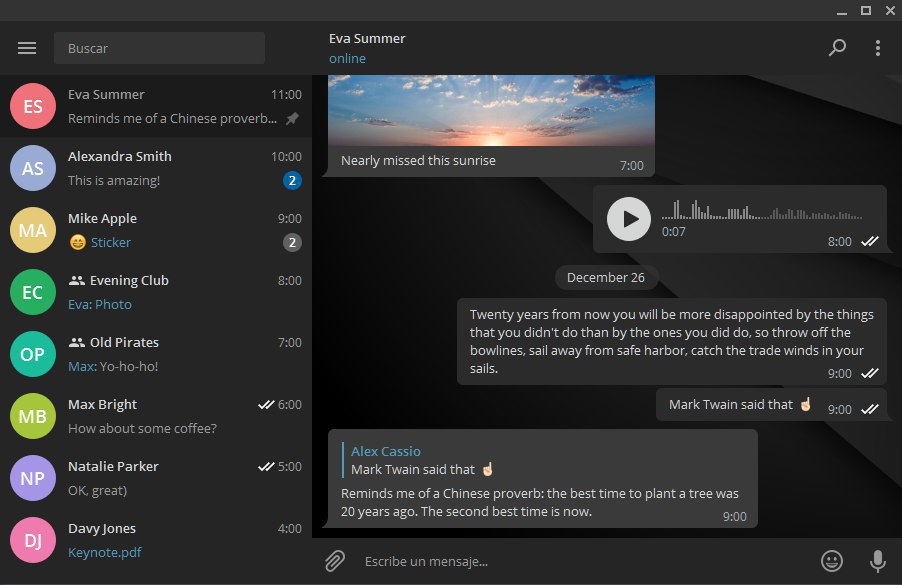Click the Max: Yo-ho-ho! preview
This screenshot has height=585, width=902.
coord(113,366)
